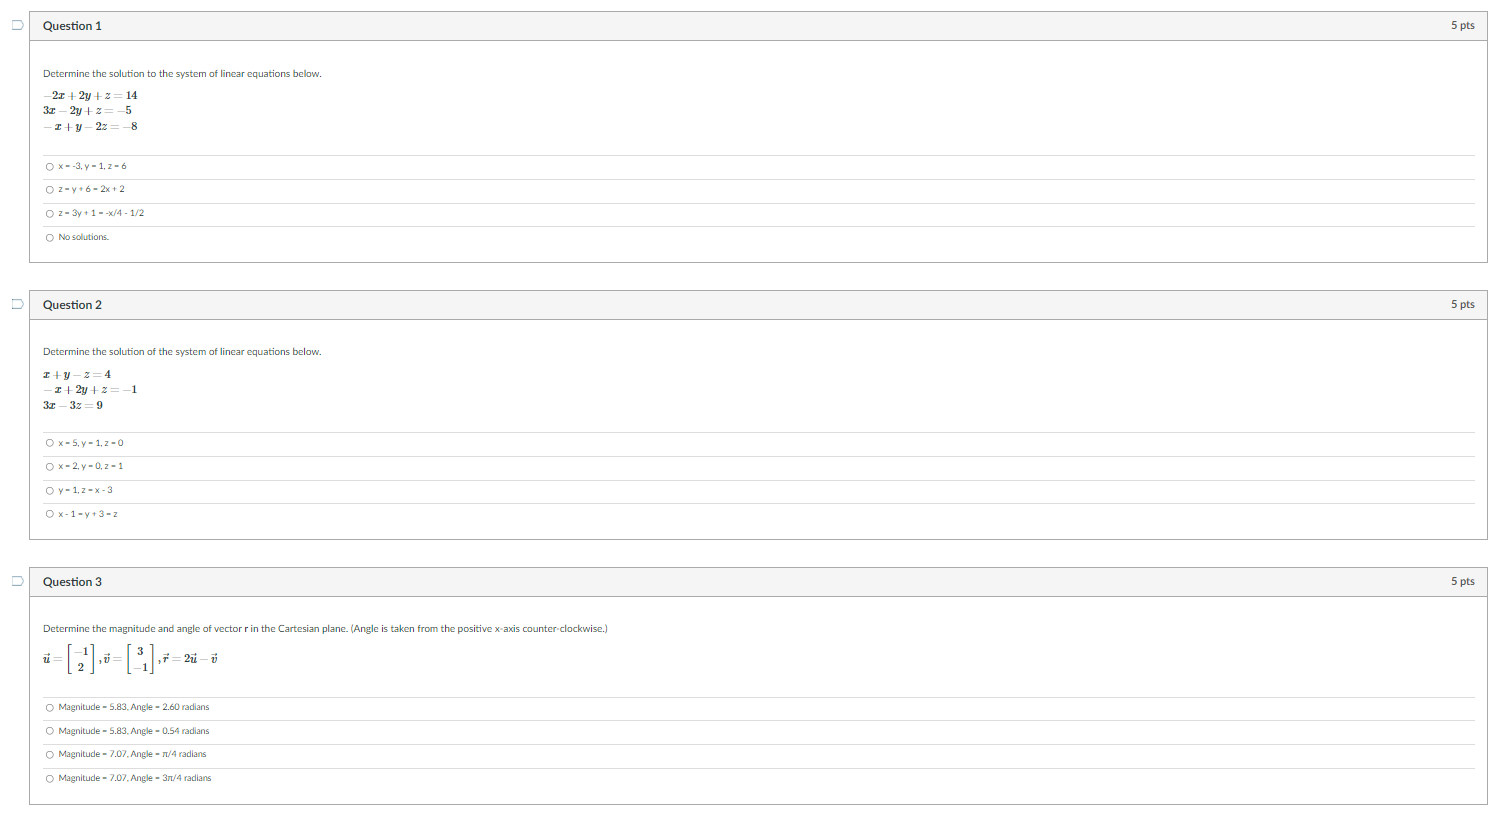Click the Question 3 header title
This screenshot has height=819, width=1499.
[x=72, y=582]
